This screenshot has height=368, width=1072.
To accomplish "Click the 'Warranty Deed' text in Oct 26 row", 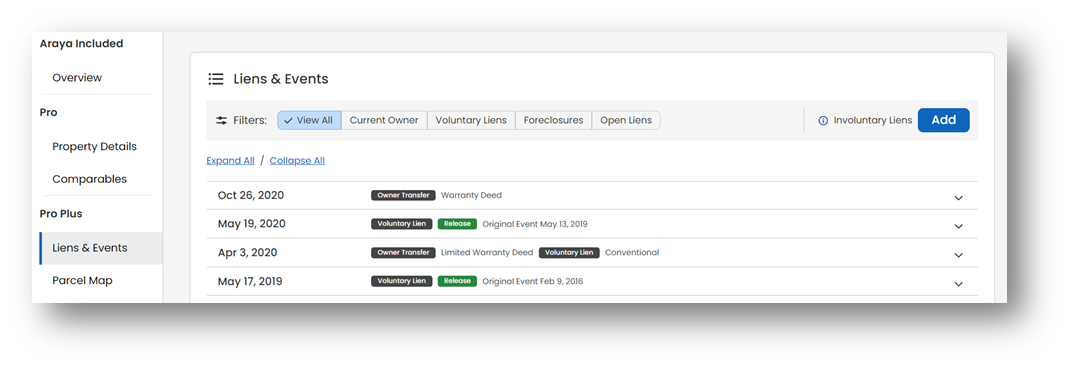I will [471, 196].
